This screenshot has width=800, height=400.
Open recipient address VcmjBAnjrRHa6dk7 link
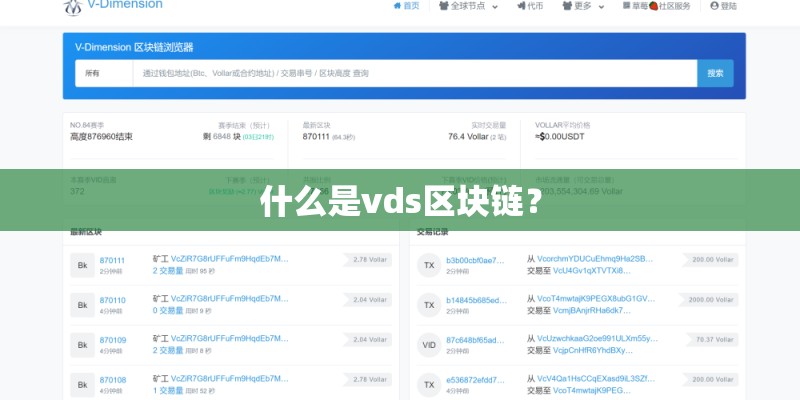click(592, 311)
